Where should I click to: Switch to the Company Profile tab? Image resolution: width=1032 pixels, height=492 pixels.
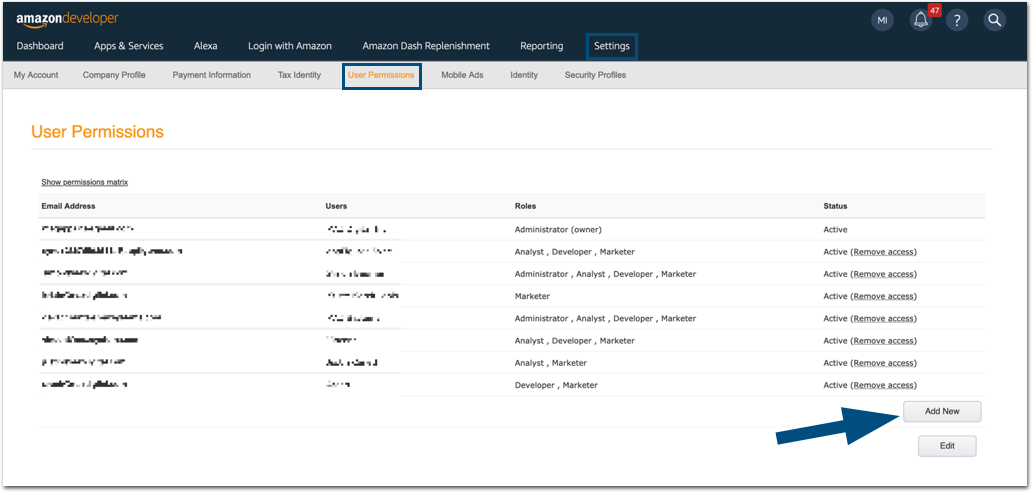click(x=114, y=75)
